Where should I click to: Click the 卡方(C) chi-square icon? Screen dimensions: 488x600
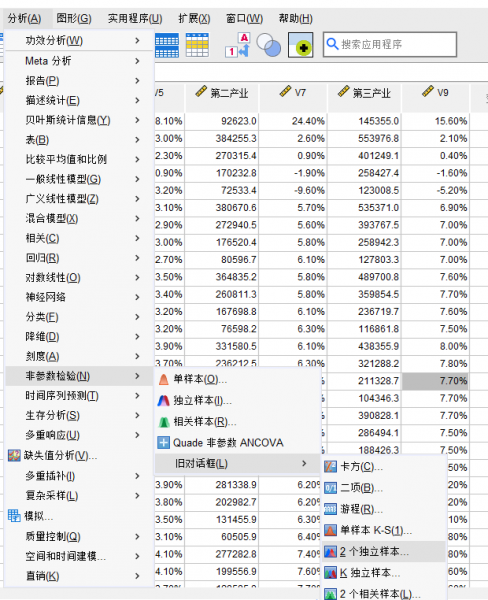click(330, 466)
